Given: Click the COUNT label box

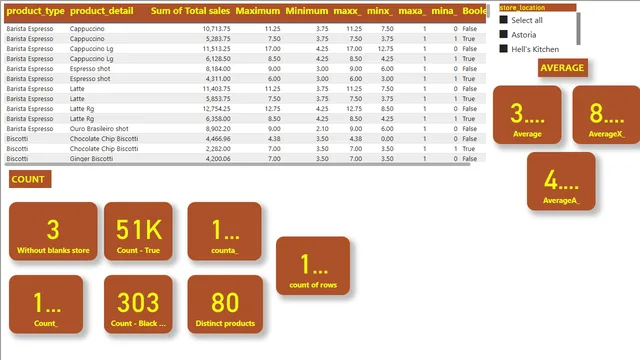Looking at the screenshot, I should click(30, 179).
